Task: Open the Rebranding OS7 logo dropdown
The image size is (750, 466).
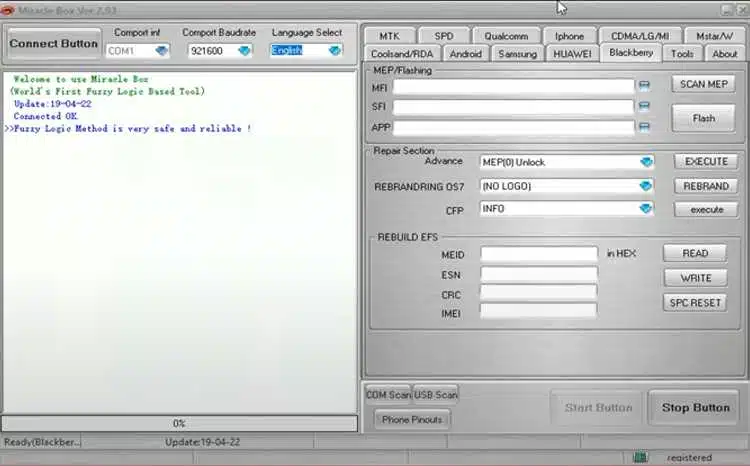Action: coord(646,186)
